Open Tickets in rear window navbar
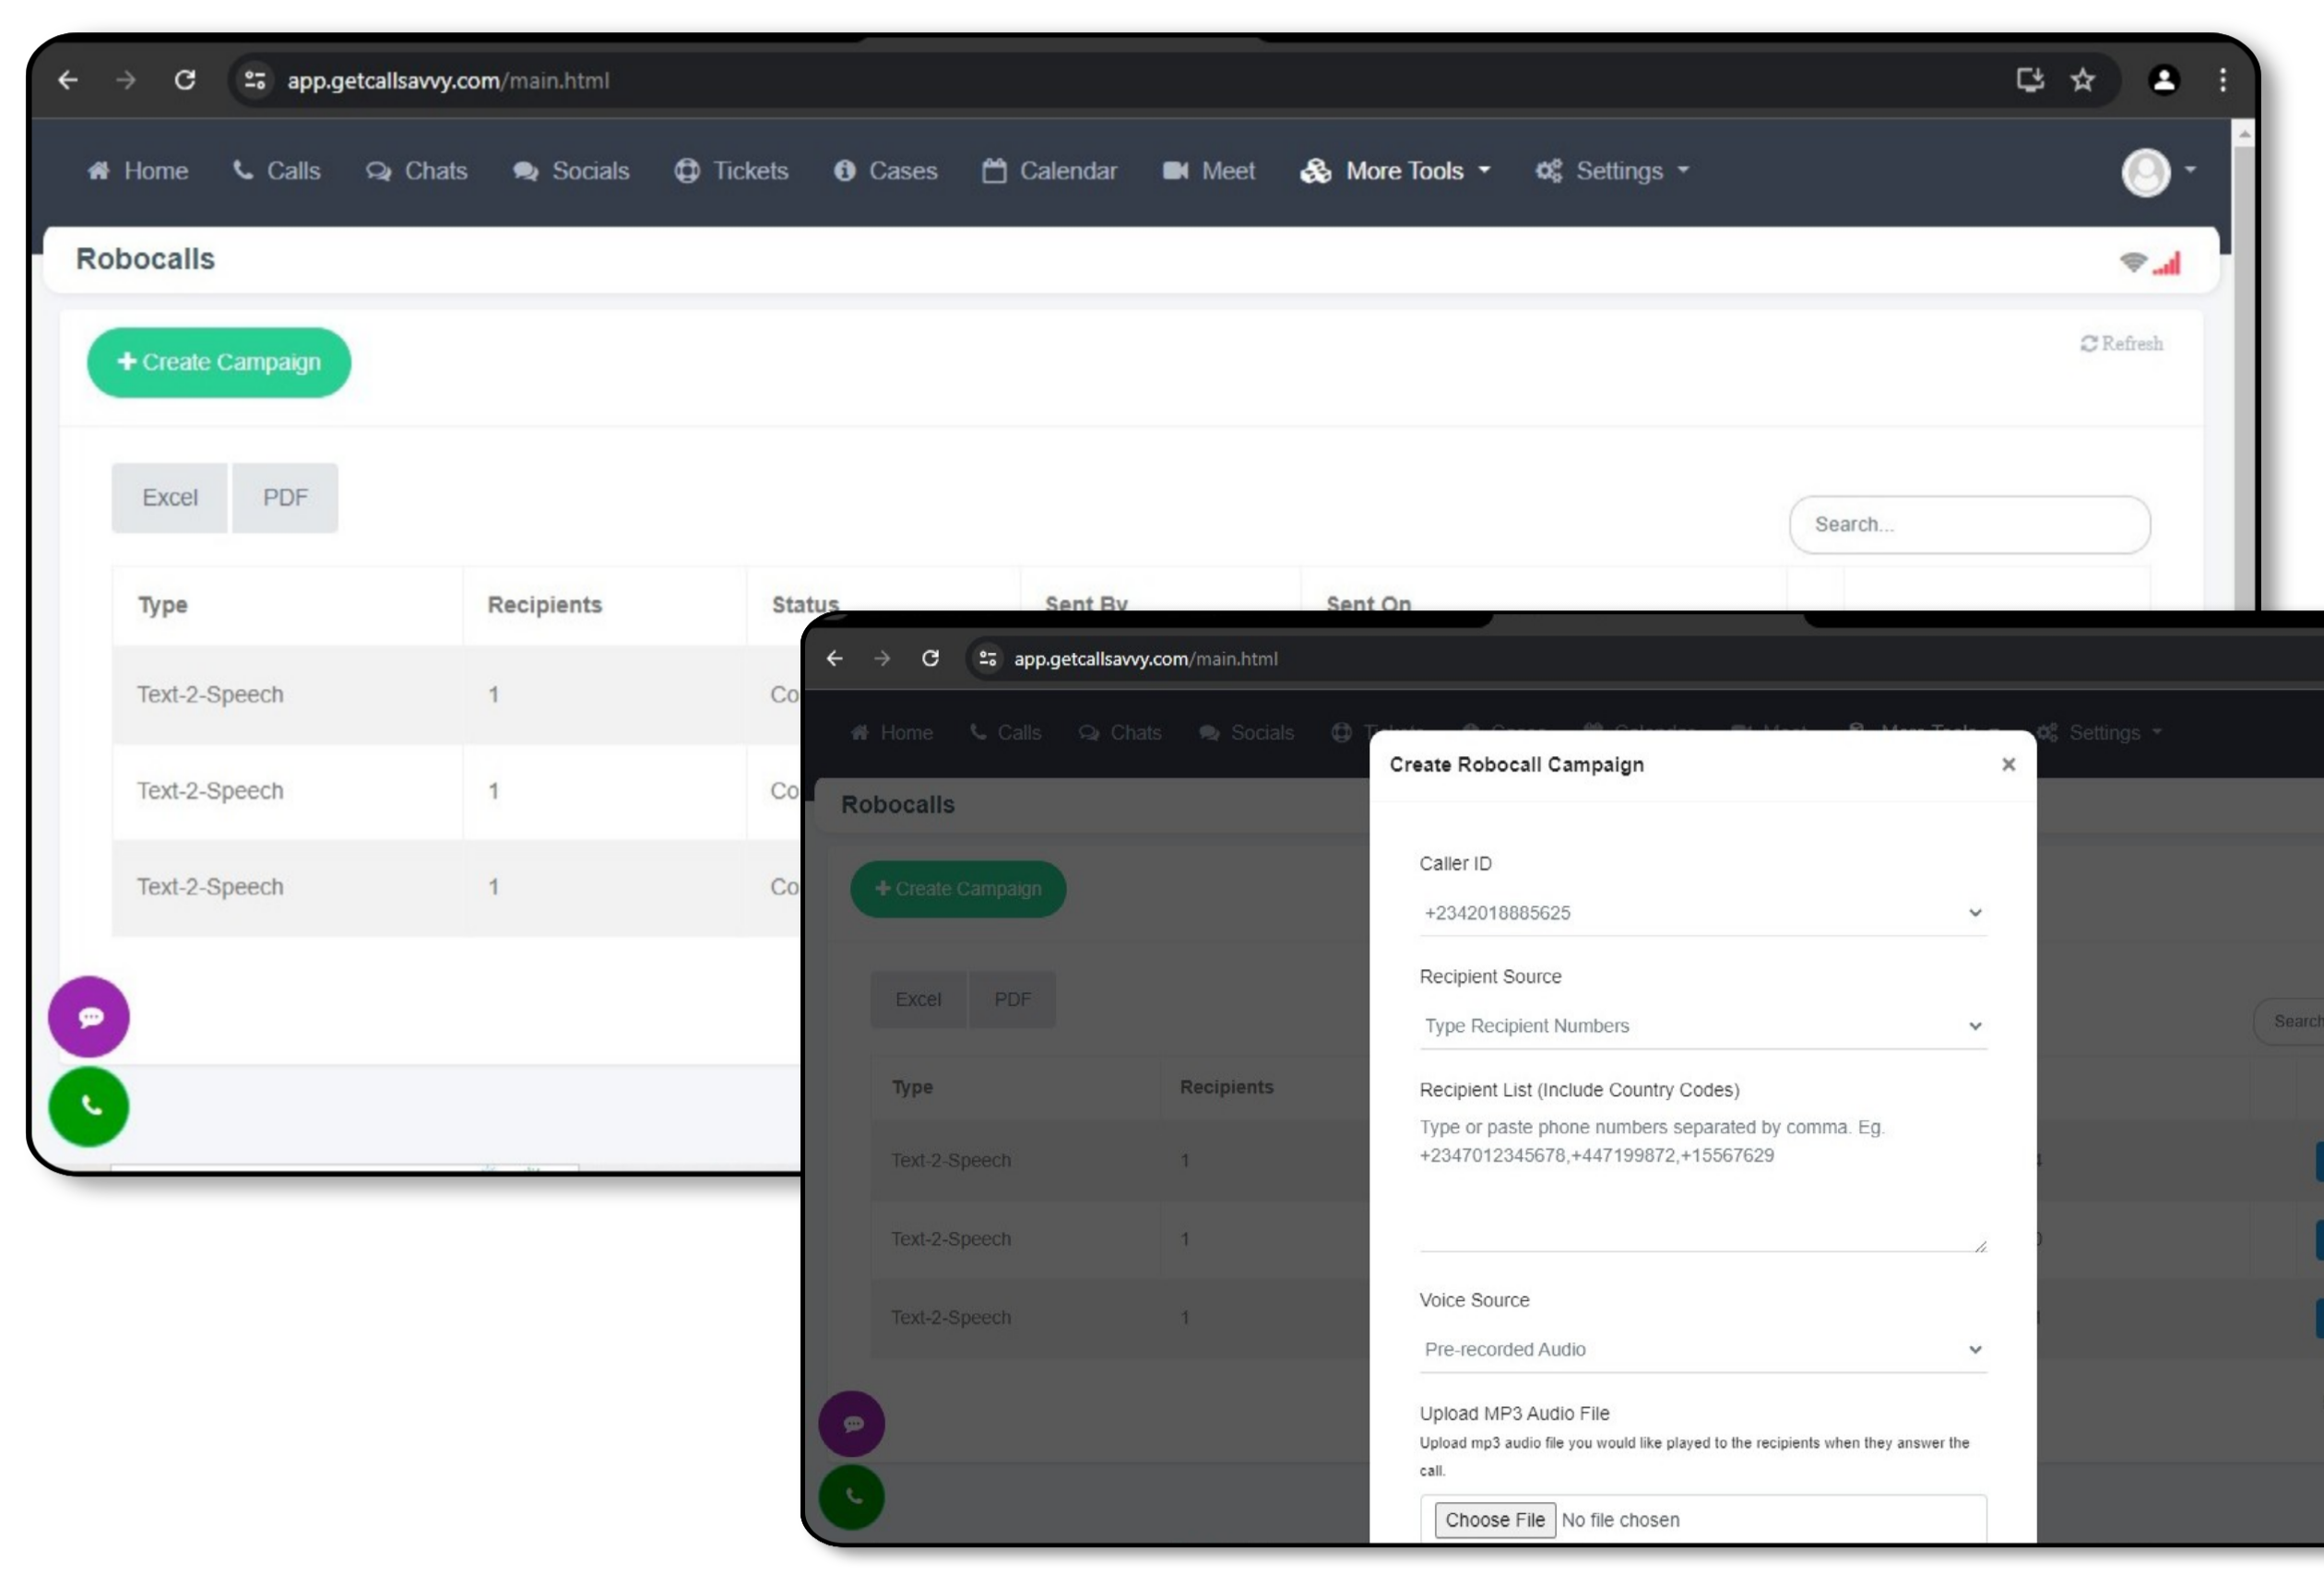The width and height of the screenshot is (2324, 1573). point(732,171)
